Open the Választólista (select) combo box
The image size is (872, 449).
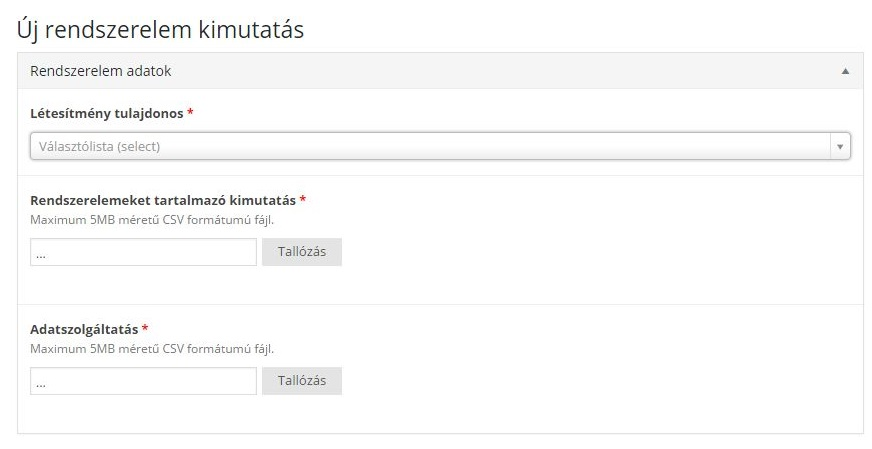point(440,146)
